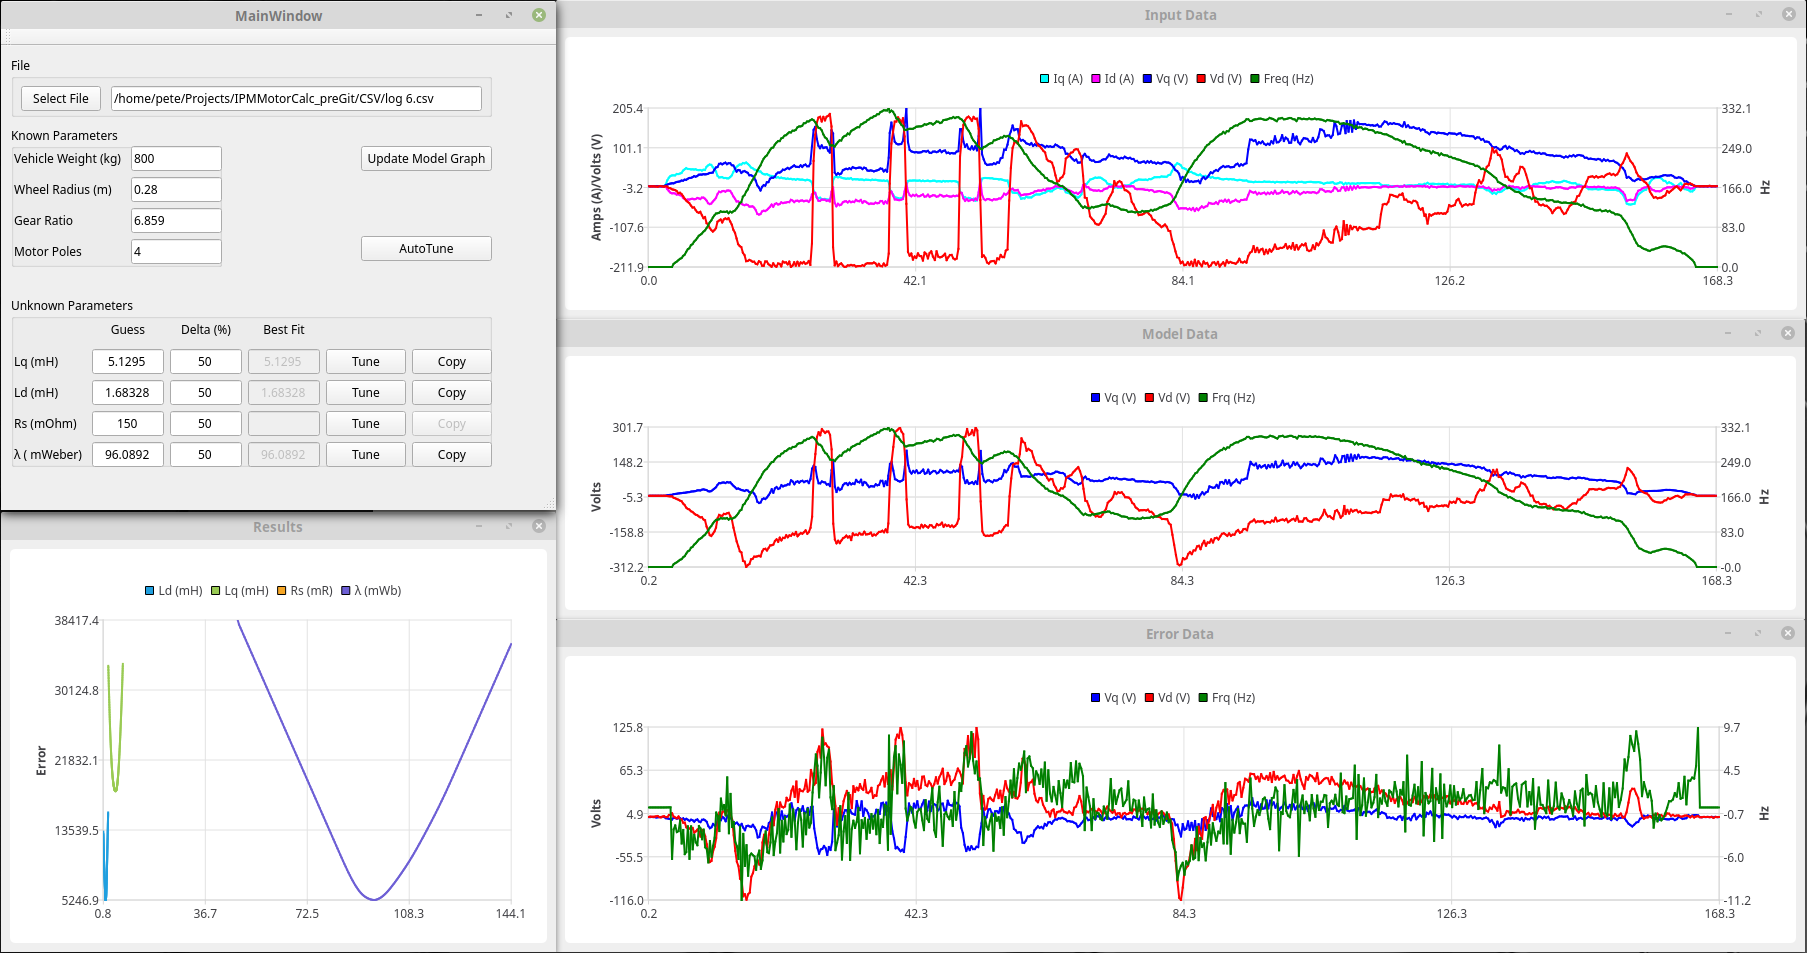1807x953 pixels.
Task: Close the Results window
Action: tap(539, 526)
